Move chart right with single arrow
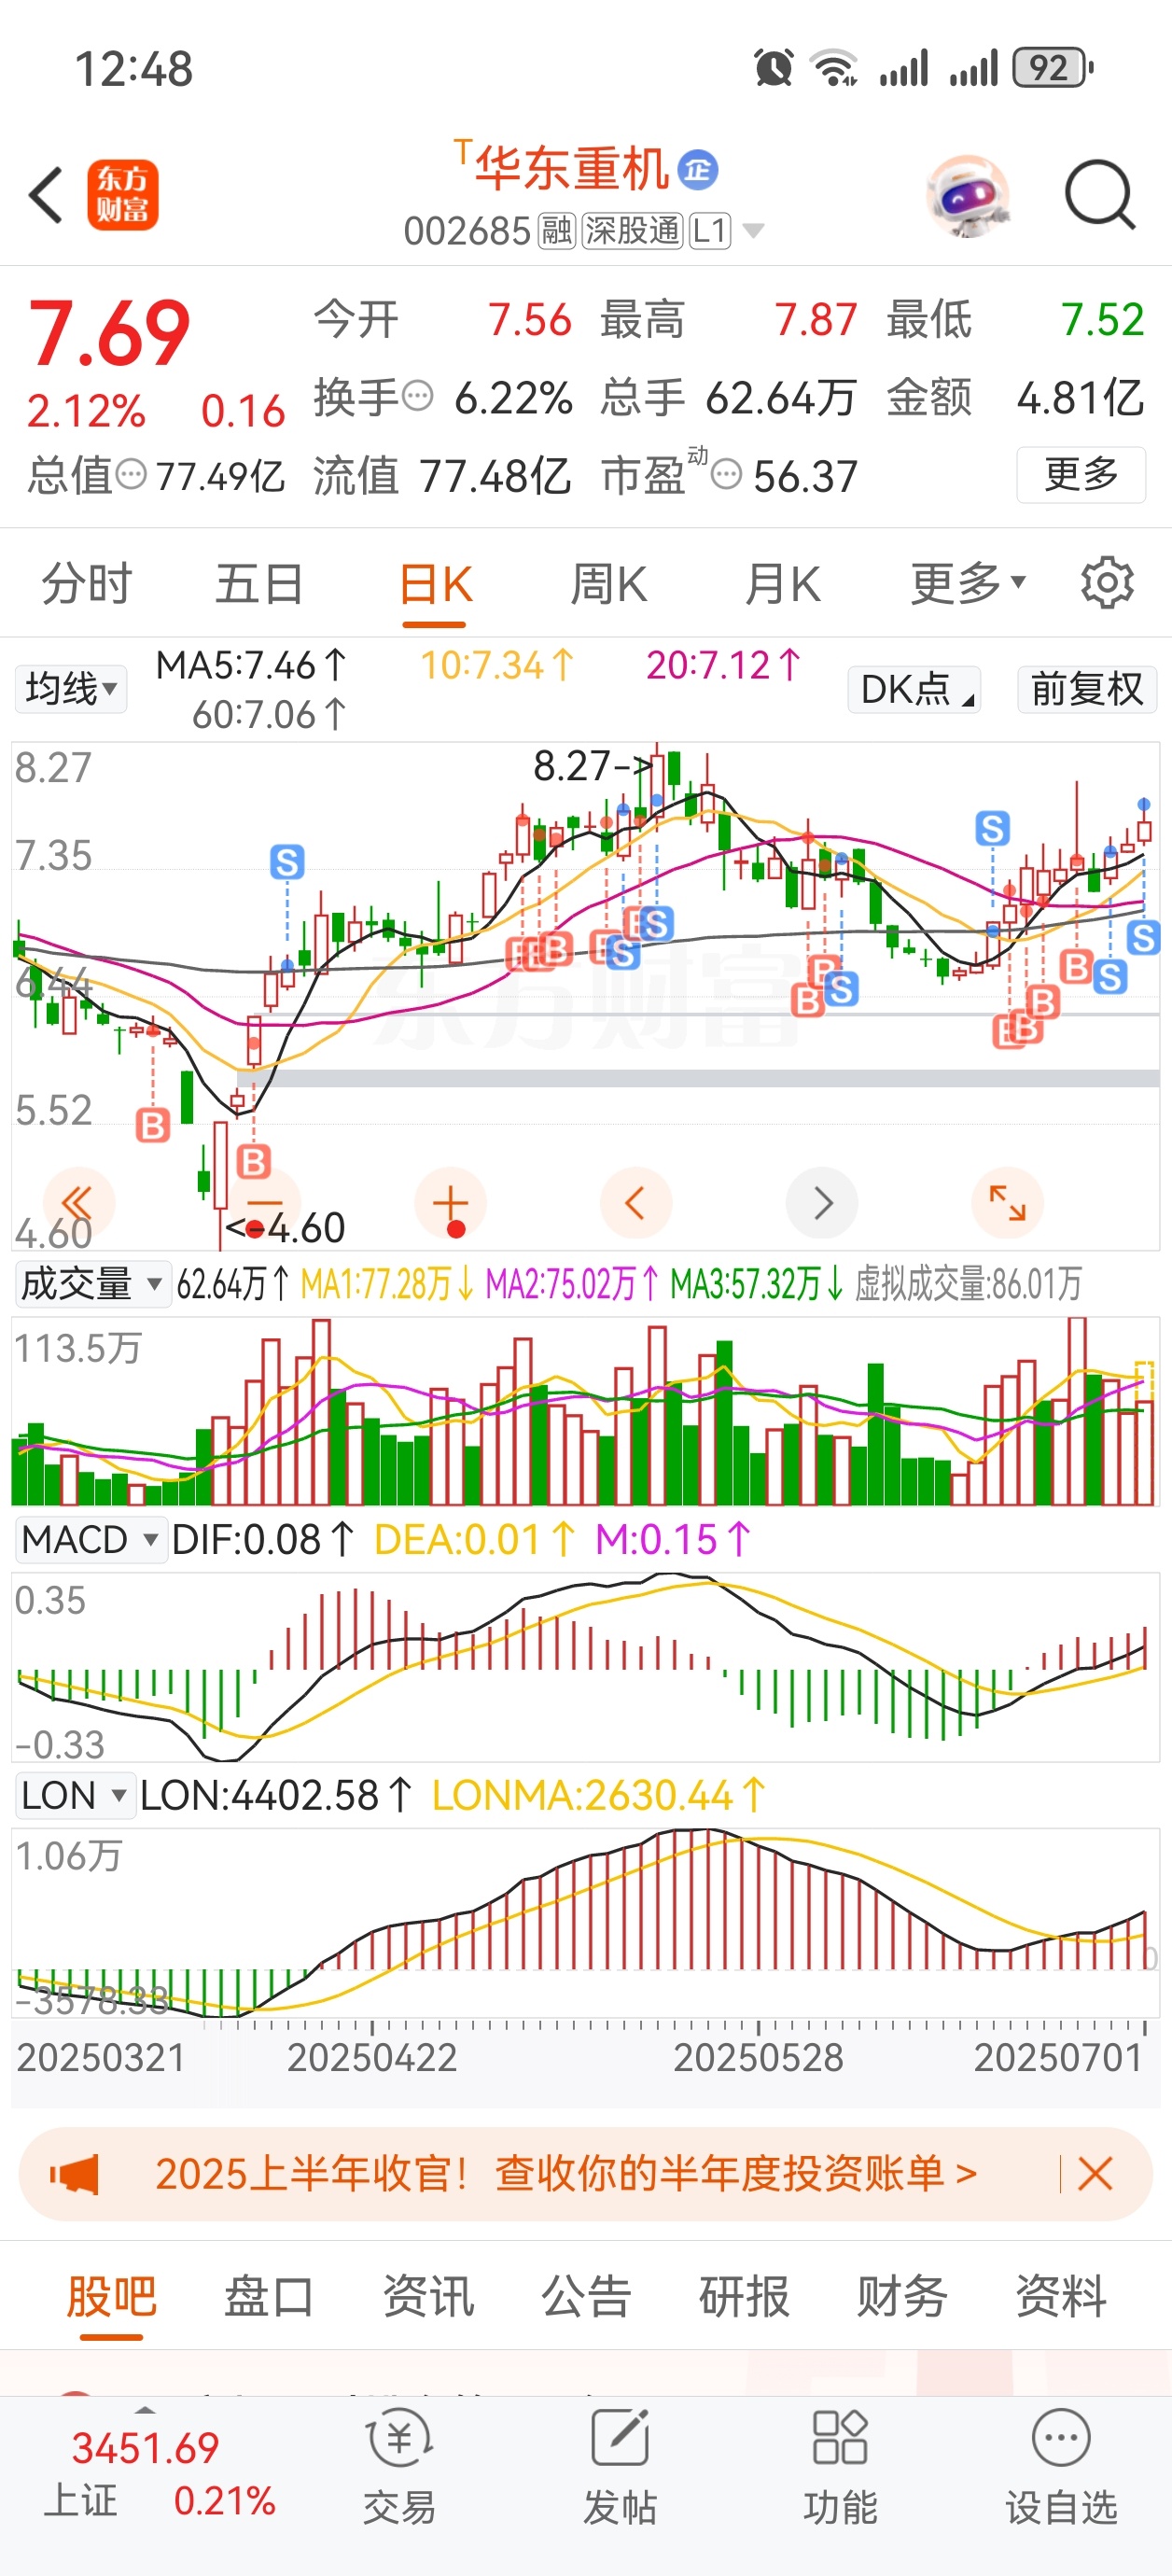 [x=822, y=1202]
